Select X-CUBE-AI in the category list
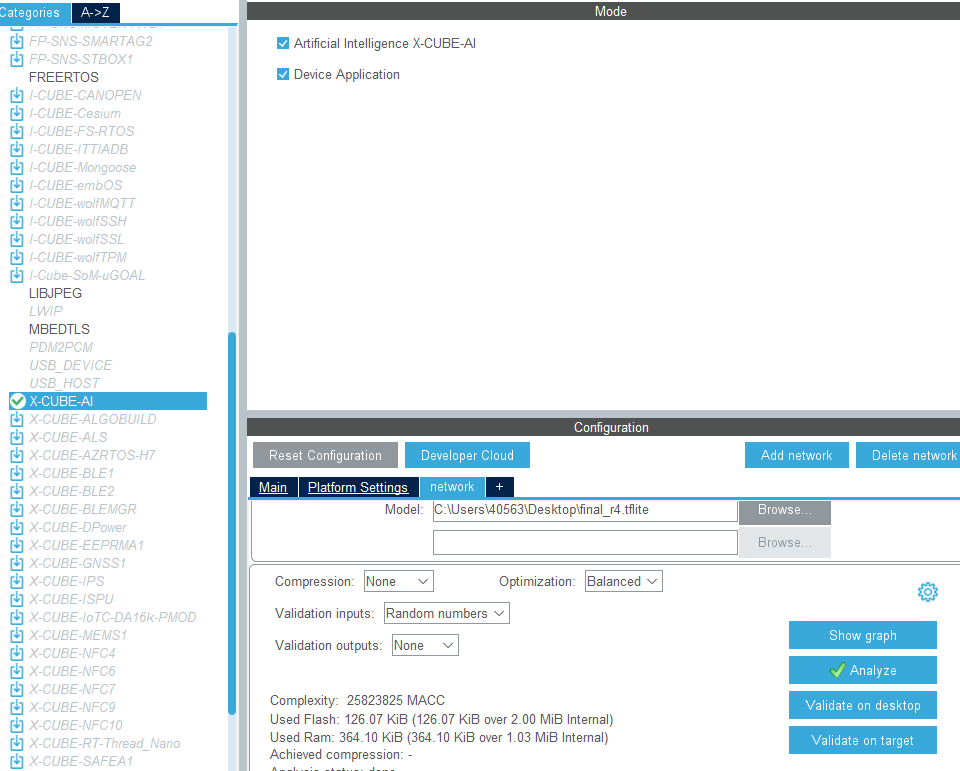This screenshot has height=771, width=960. pyautogui.click(x=108, y=401)
